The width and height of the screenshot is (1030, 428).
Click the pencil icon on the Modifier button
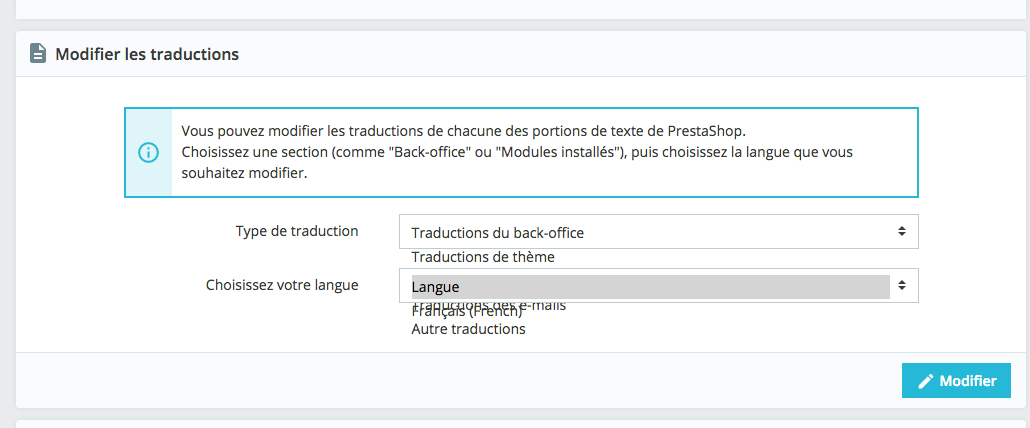tap(926, 381)
